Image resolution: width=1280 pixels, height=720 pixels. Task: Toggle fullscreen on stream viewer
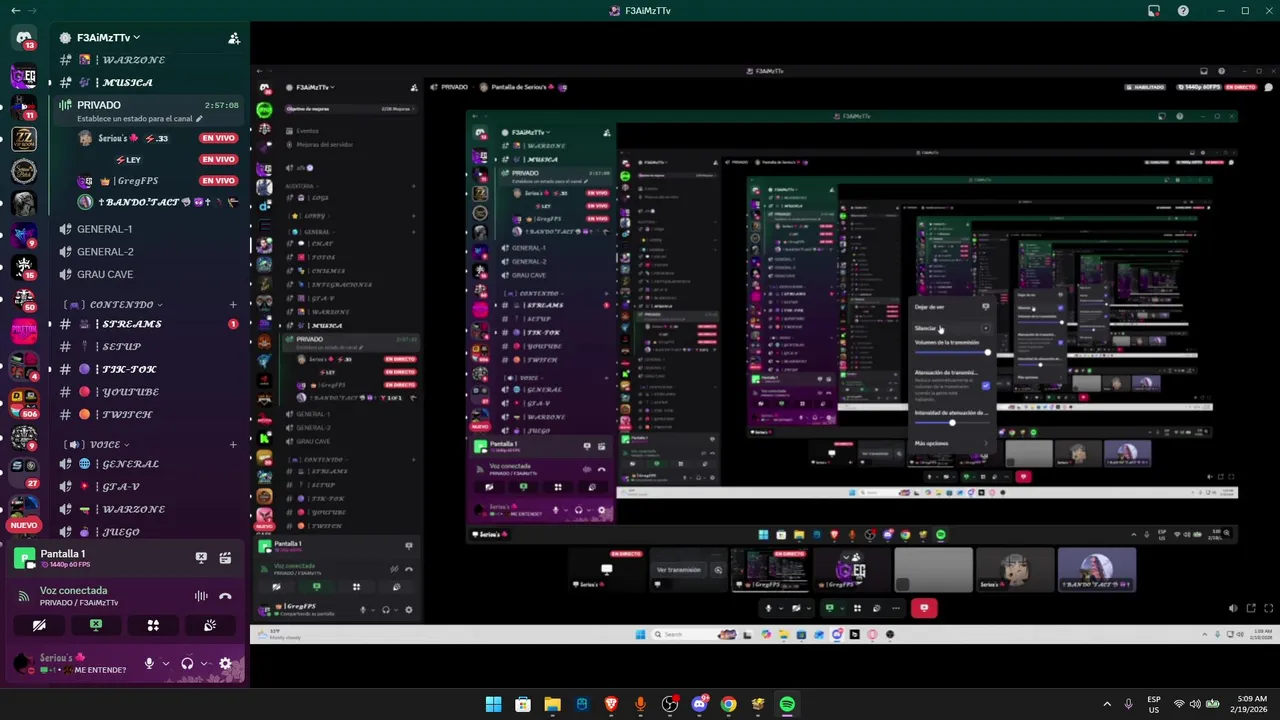click(x=1269, y=608)
